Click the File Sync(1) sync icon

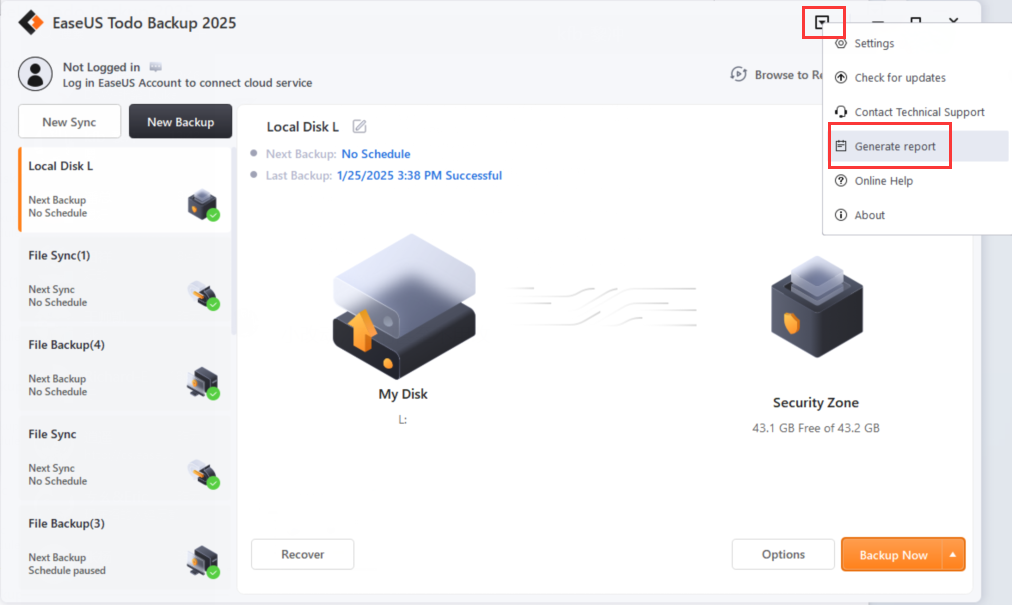tap(203, 294)
